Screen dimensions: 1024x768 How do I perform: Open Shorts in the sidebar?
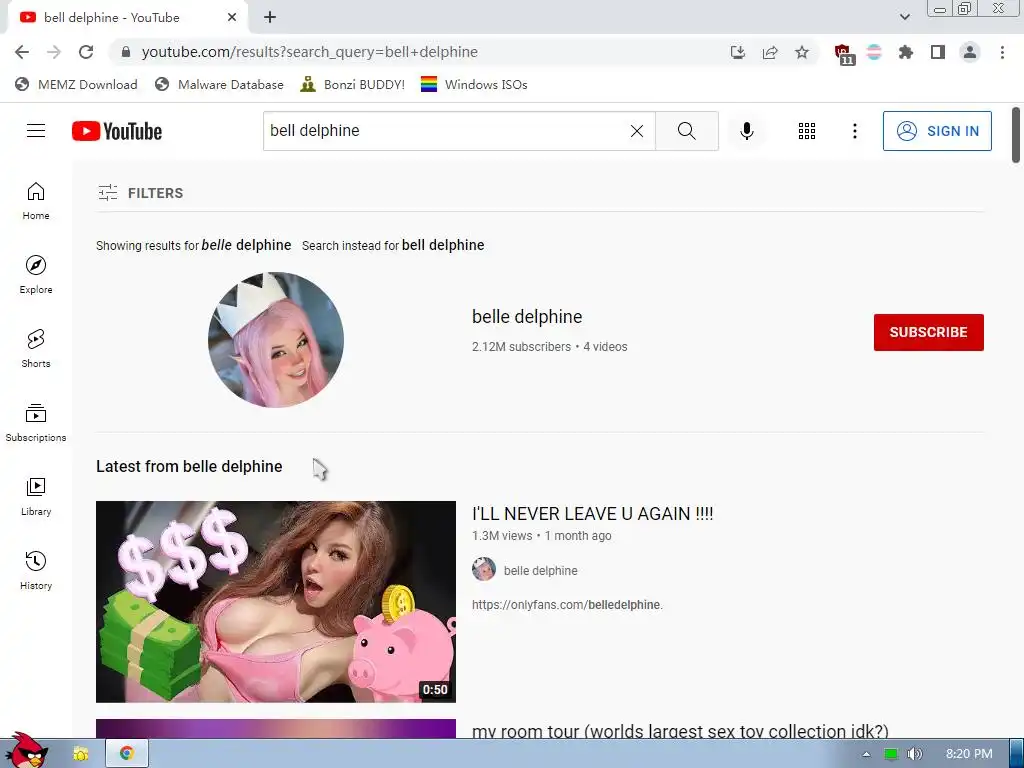coord(36,349)
